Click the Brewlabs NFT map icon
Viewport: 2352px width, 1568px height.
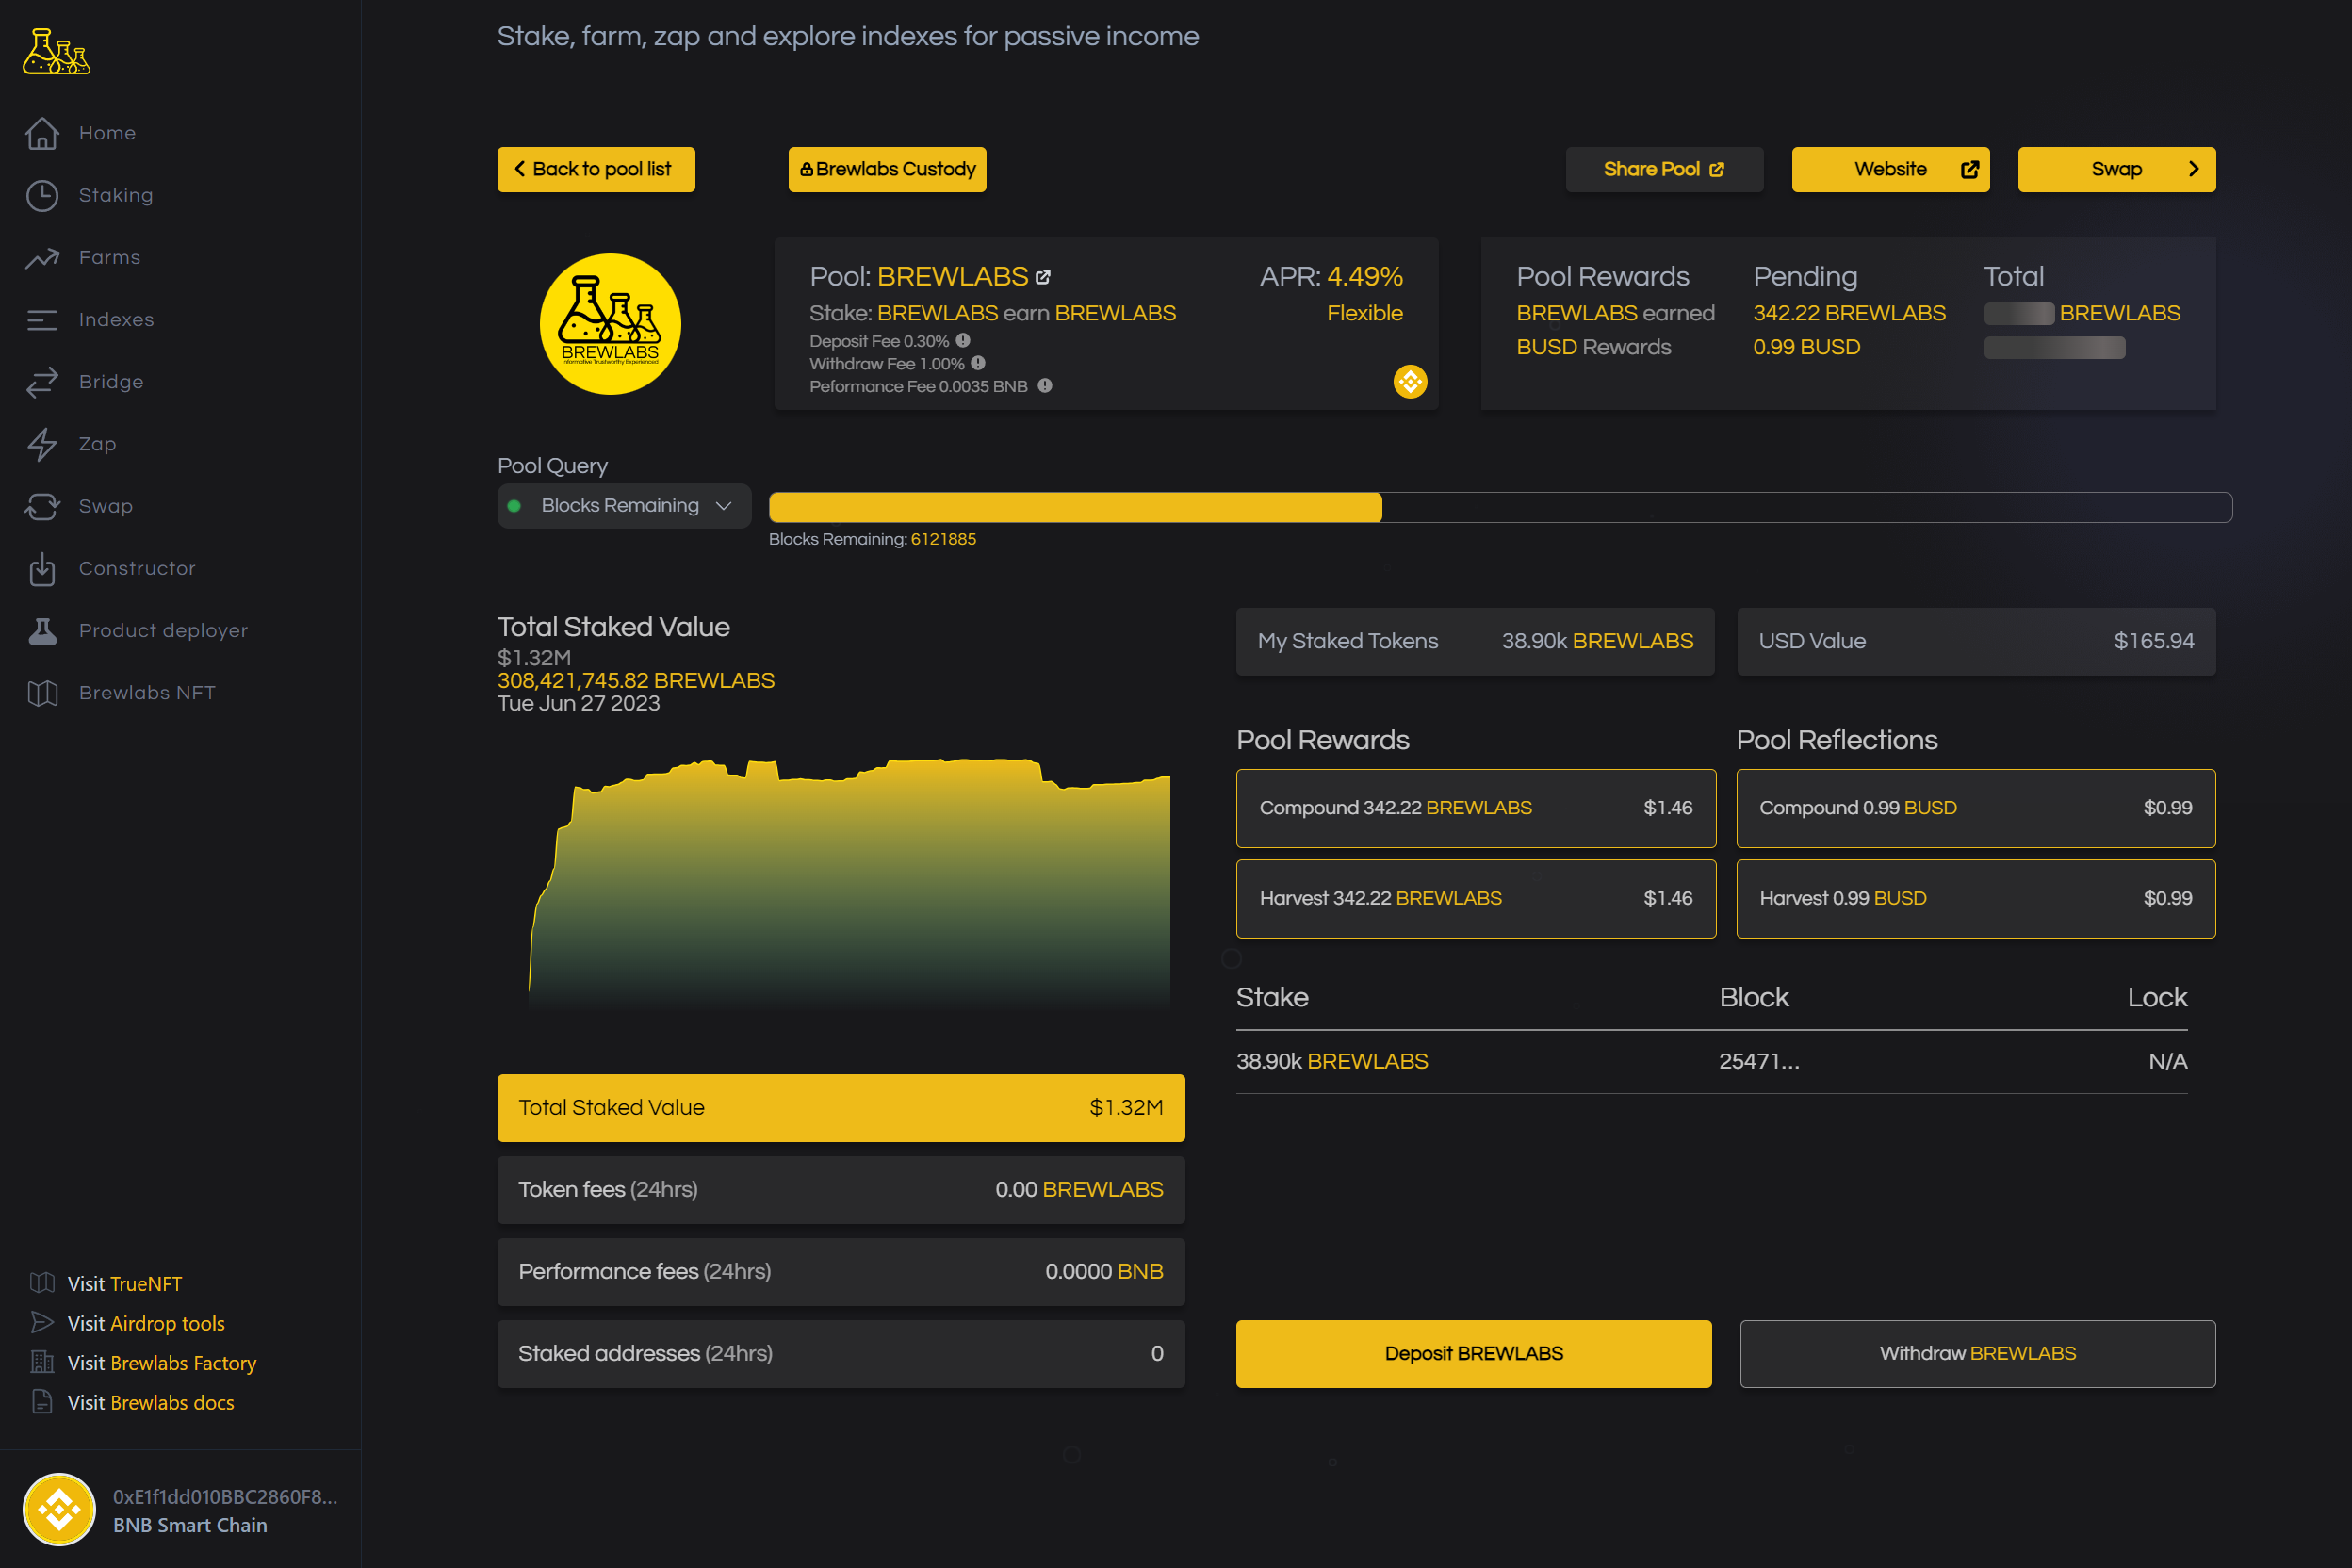click(42, 693)
